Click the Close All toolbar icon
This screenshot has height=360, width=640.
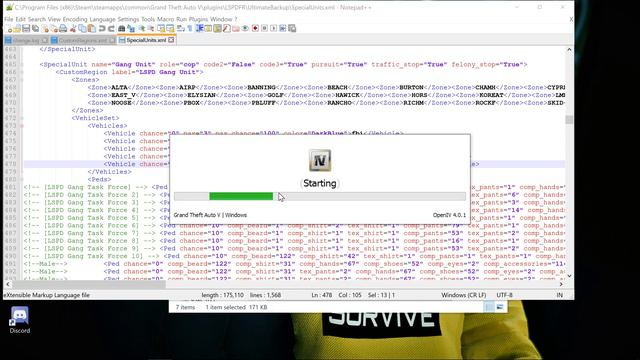pyautogui.click(x=54, y=29)
